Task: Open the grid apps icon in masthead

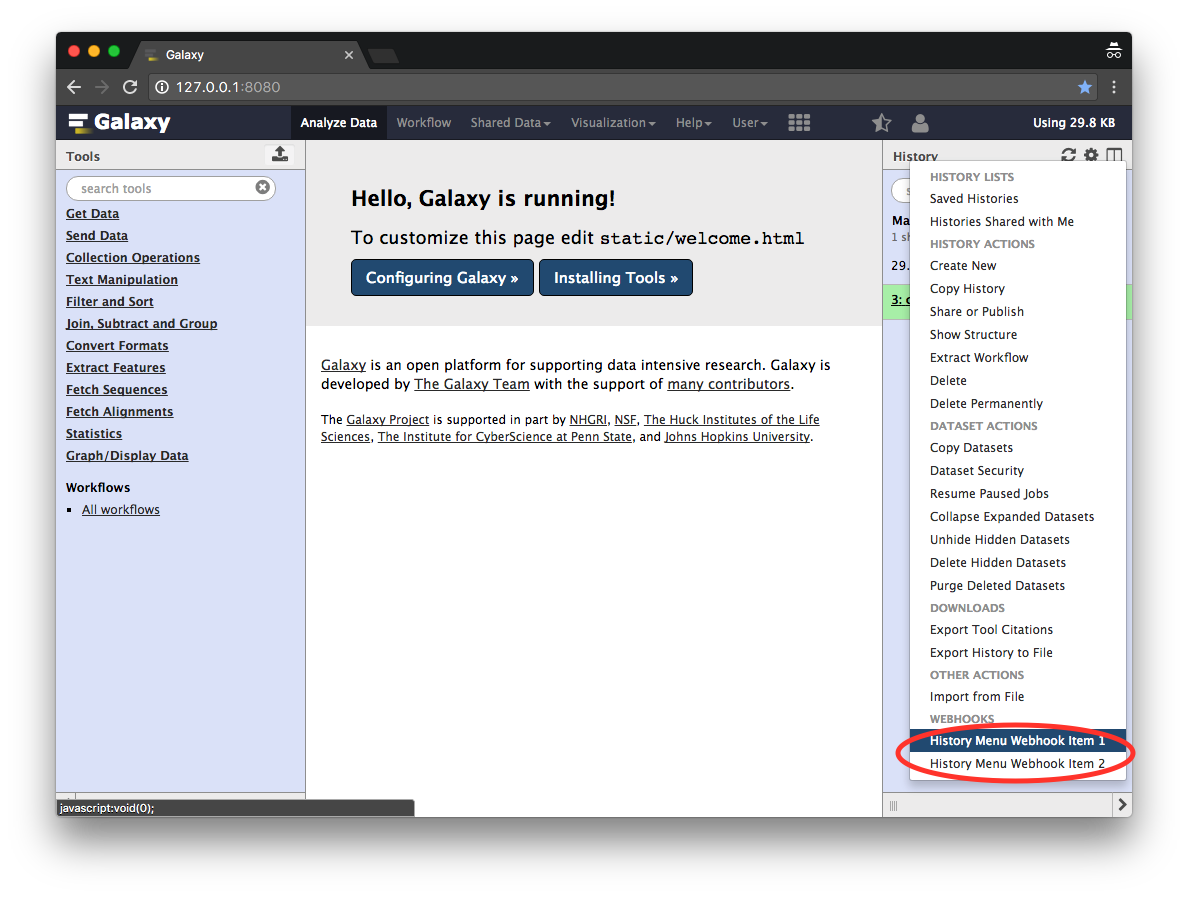Action: 799,123
